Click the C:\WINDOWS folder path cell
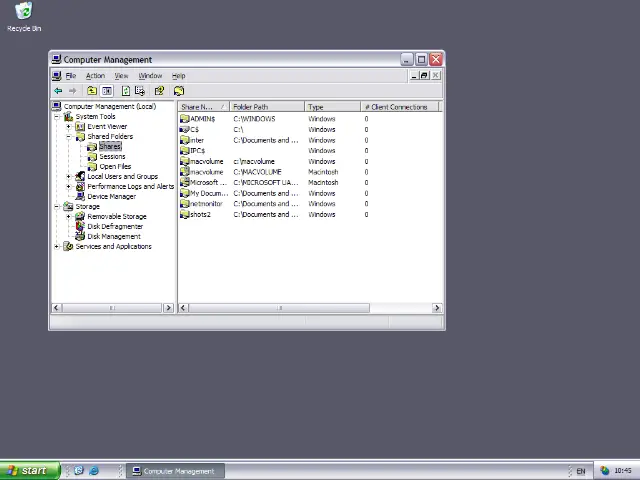This screenshot has width=640, height=480. [x=254, y=119]
